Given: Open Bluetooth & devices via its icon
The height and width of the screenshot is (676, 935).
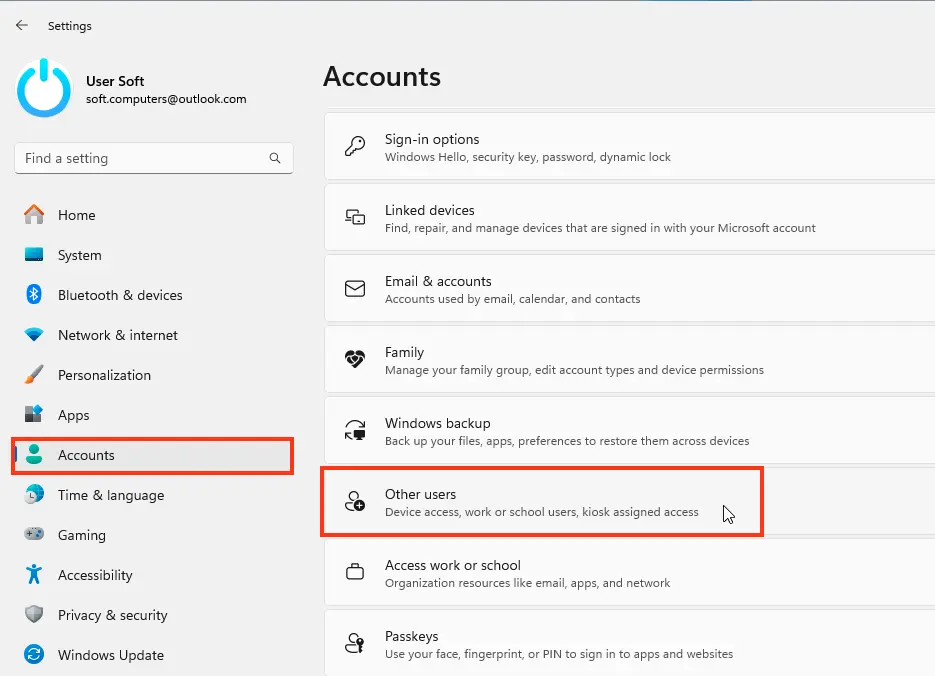Looking at the screenshot, I should point(34,294).
